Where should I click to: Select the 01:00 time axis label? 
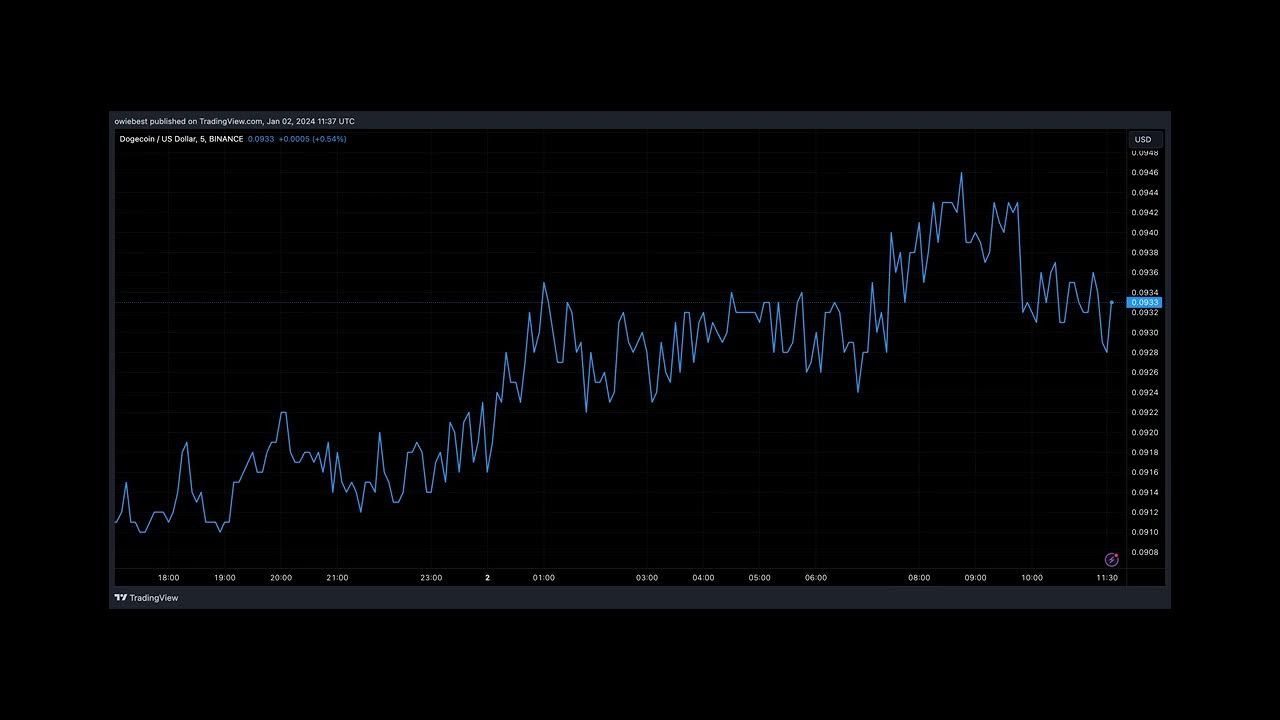coord(543,578)
